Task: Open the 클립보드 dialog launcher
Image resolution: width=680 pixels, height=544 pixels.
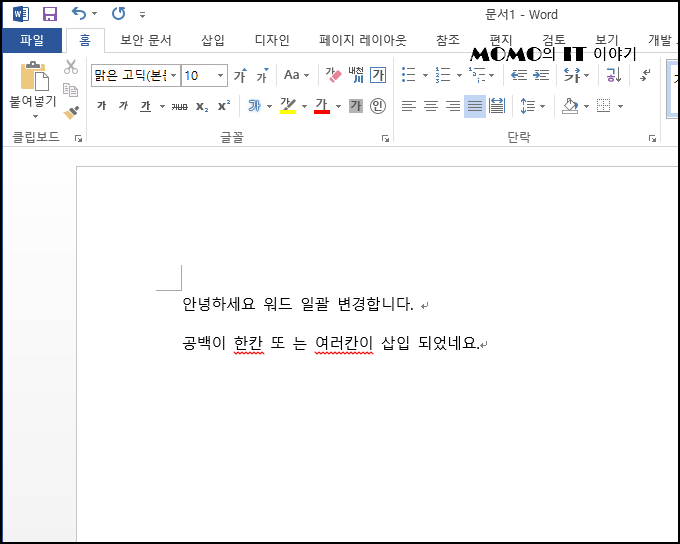Action: (78, 138)
